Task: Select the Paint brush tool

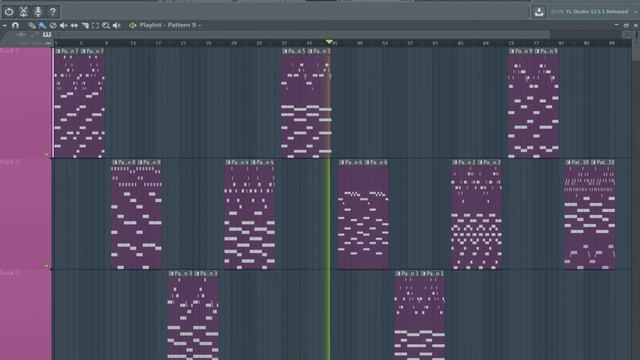Action: point(42,25)
